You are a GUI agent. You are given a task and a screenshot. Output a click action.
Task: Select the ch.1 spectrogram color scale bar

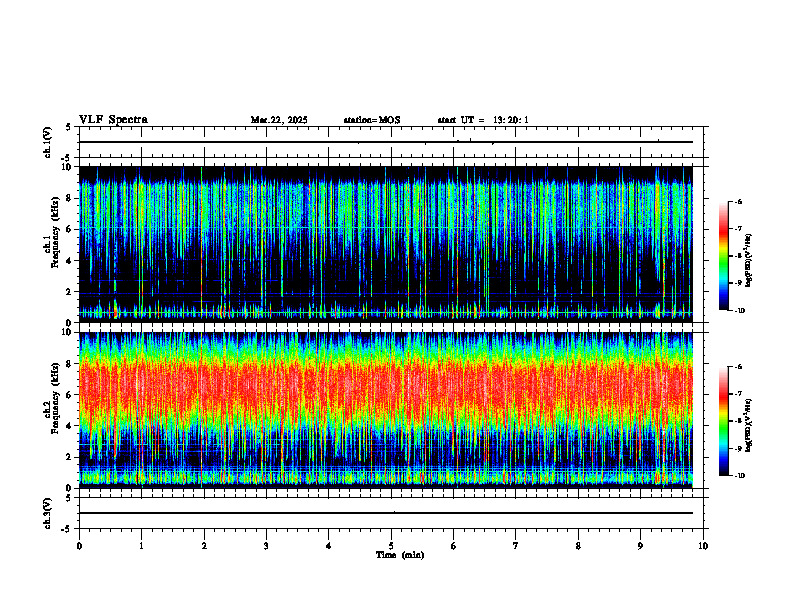pos(723,256)
